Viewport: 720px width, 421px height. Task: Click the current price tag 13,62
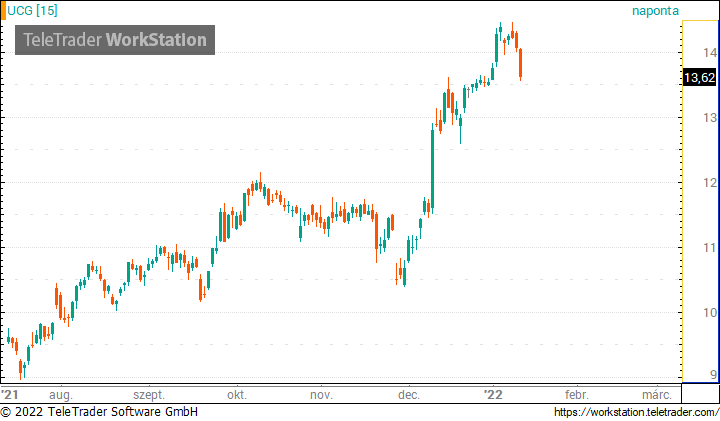point(699,78)
